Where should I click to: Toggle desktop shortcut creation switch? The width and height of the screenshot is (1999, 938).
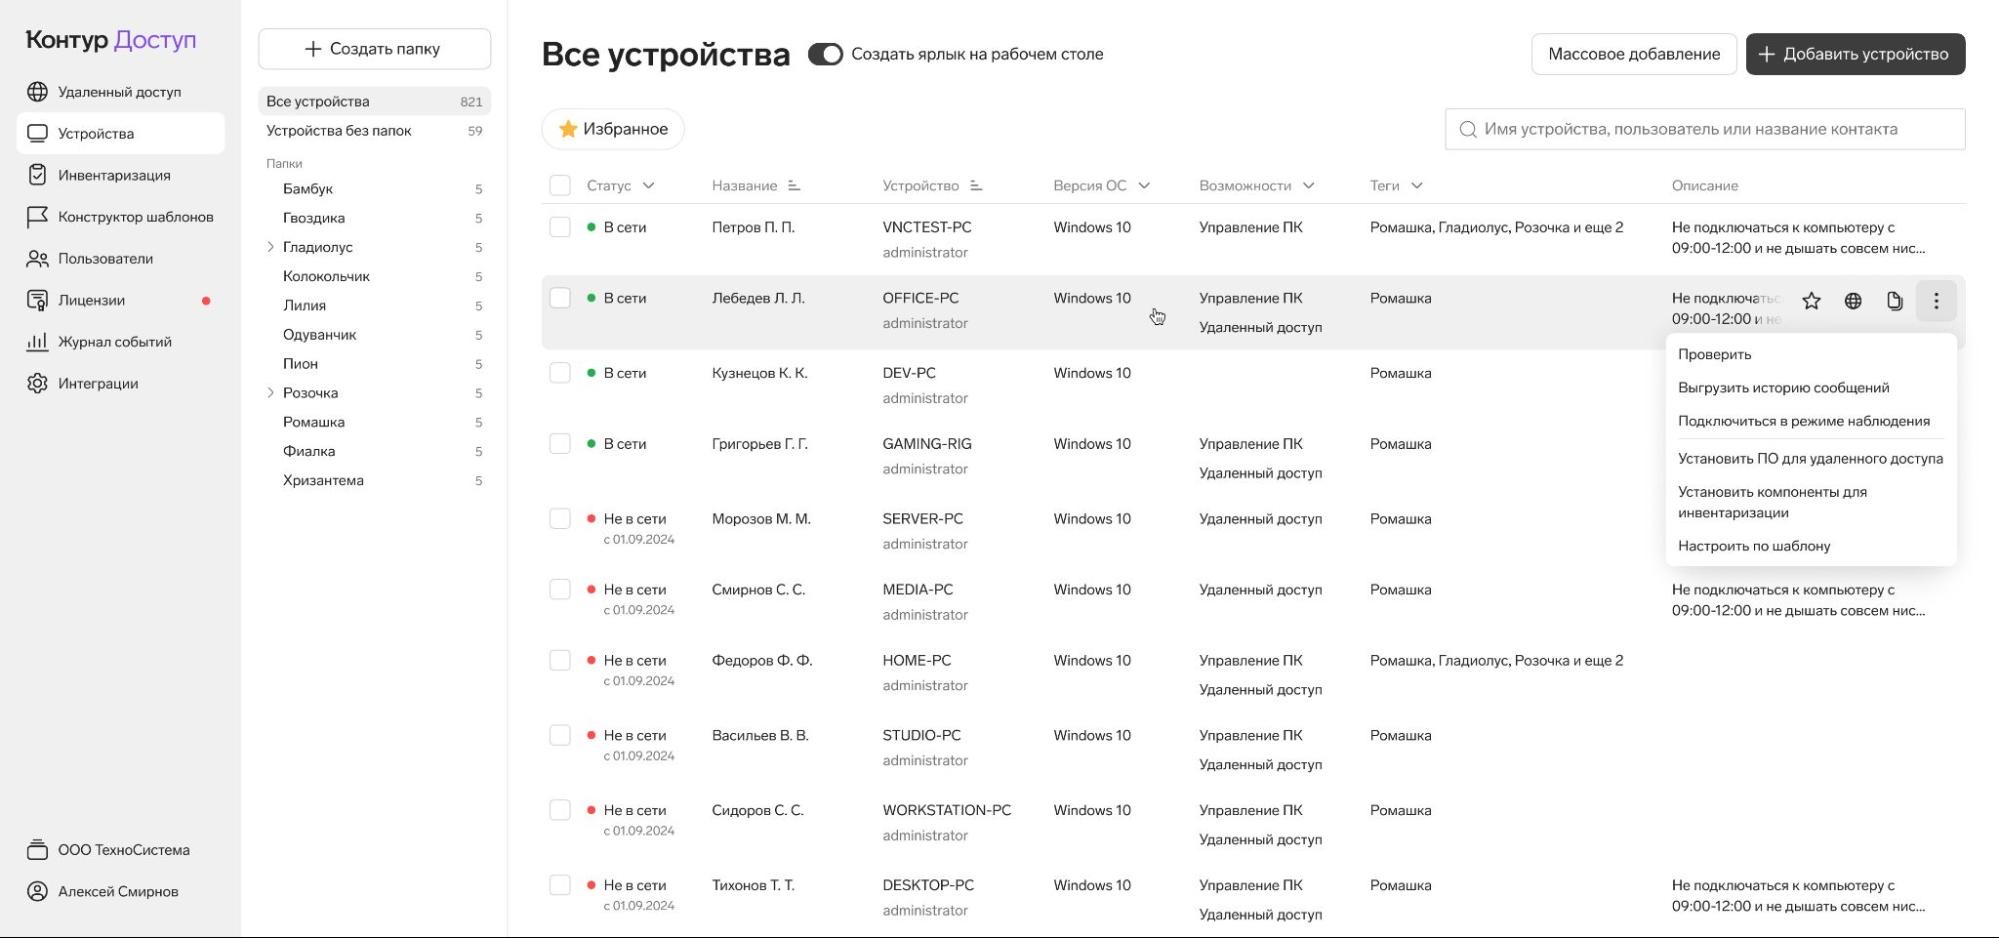825,54
